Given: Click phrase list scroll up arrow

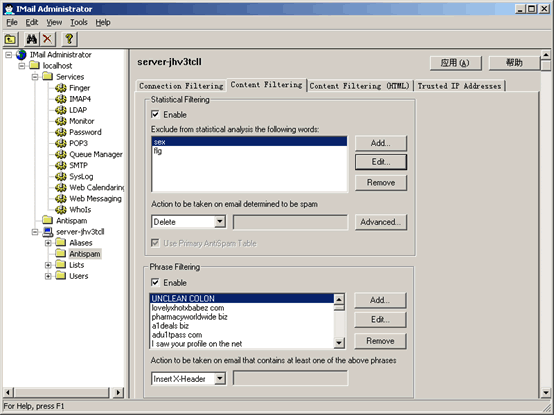Looking at the screenshot, I should tap(339, 299).
